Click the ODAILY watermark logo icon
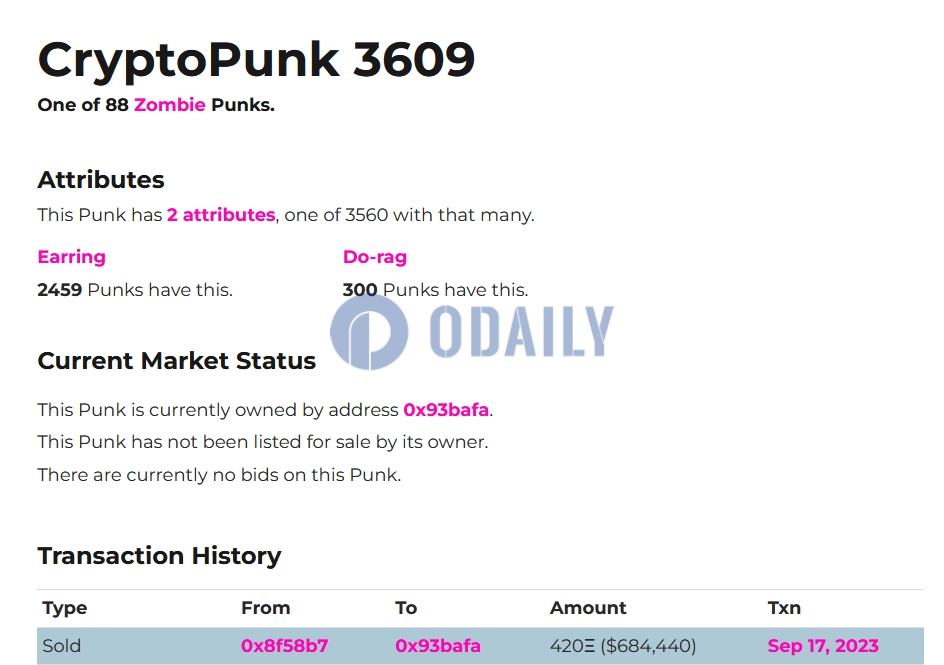944x665 pixels. click(x=369, y=332)
